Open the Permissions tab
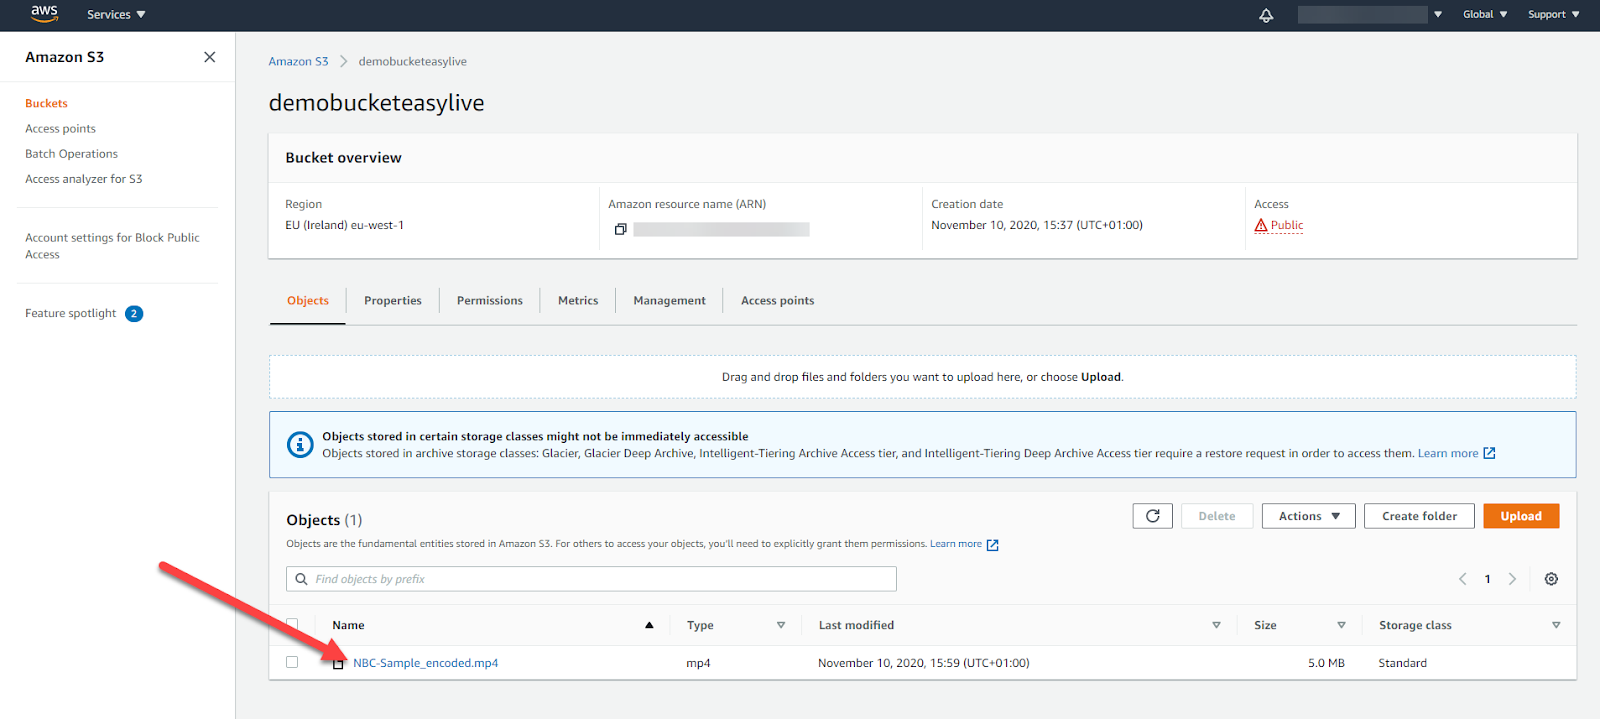This screenshot has width=1600, height=719. click(x=490, y=301)
